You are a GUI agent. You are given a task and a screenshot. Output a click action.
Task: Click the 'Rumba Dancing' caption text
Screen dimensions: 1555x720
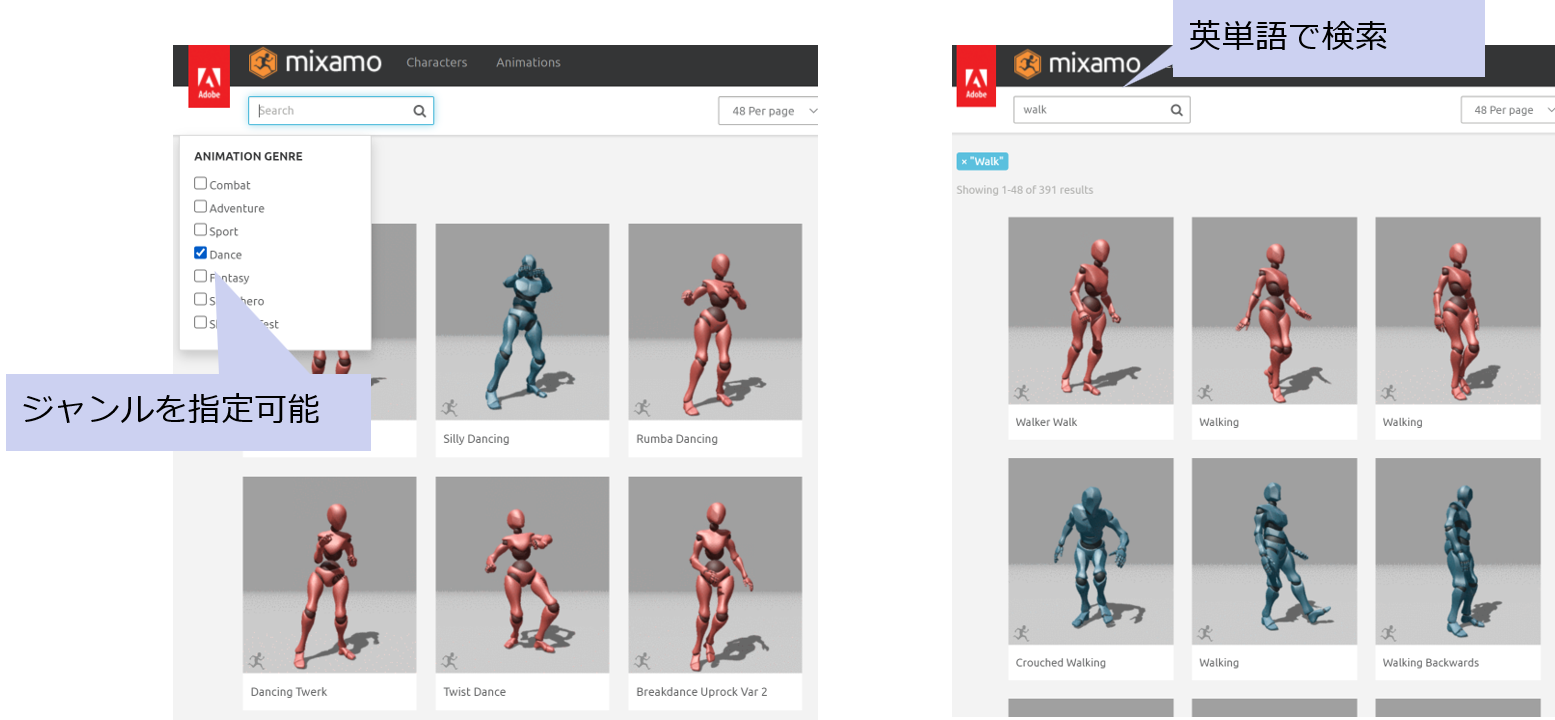coord(677,439)
